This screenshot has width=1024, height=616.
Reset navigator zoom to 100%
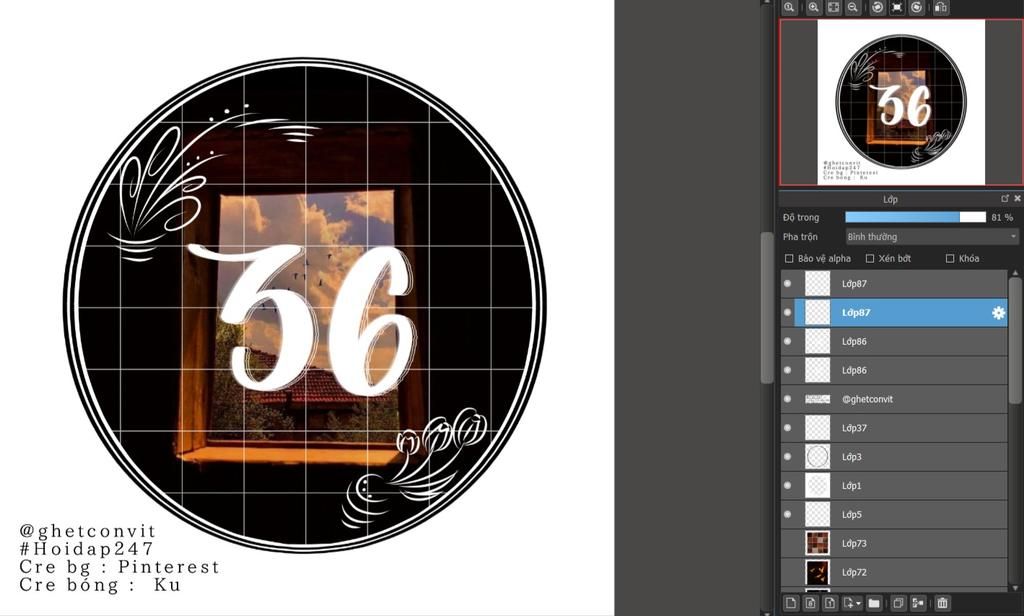pos(790,7)
